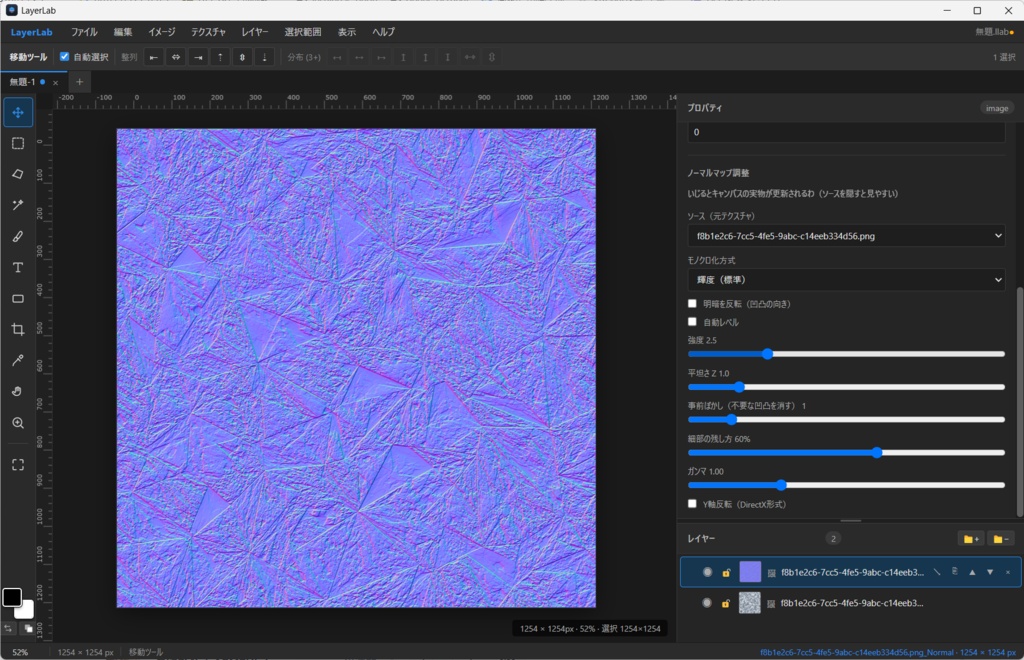
Task: Click the black foreground color swatch
Action: [x=12, y=597]
